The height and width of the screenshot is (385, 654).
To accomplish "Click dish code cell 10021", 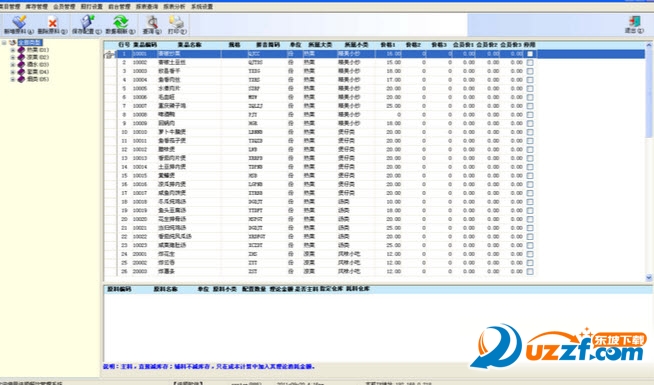I will tap(140, 228).
